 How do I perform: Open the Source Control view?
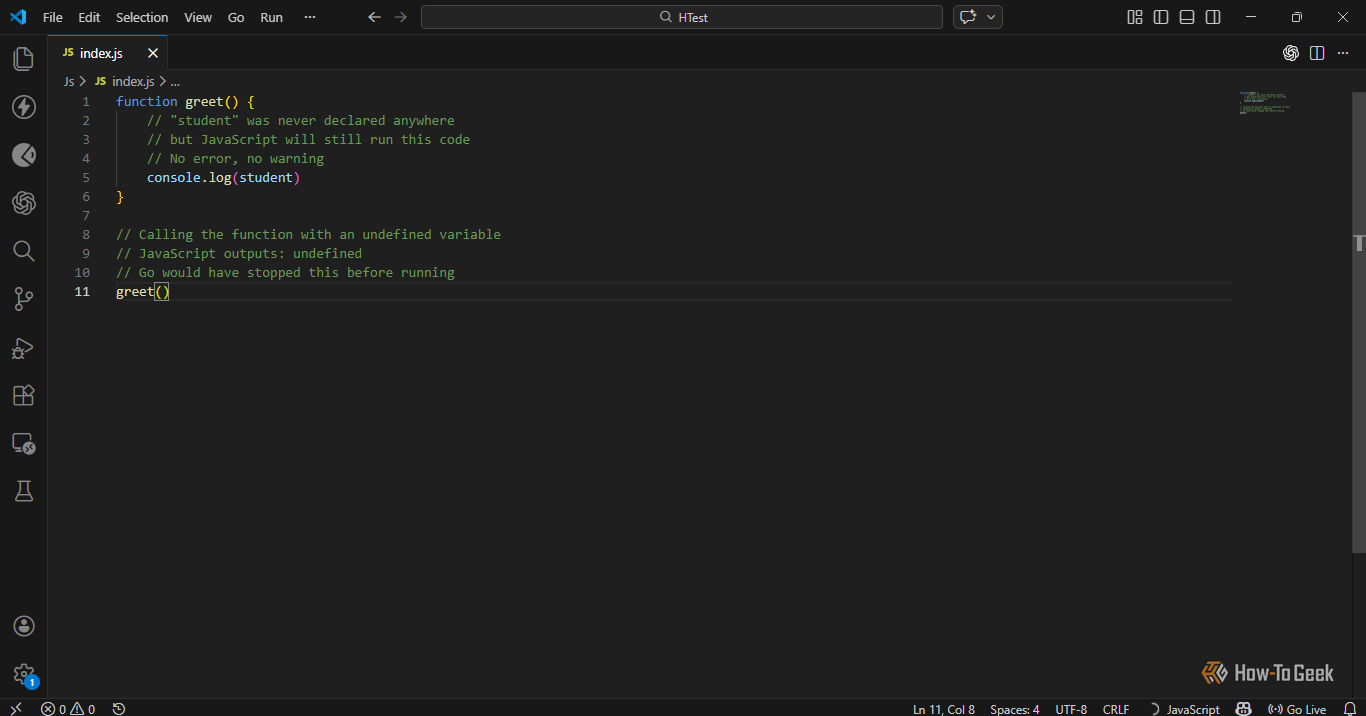click(23, 298)
